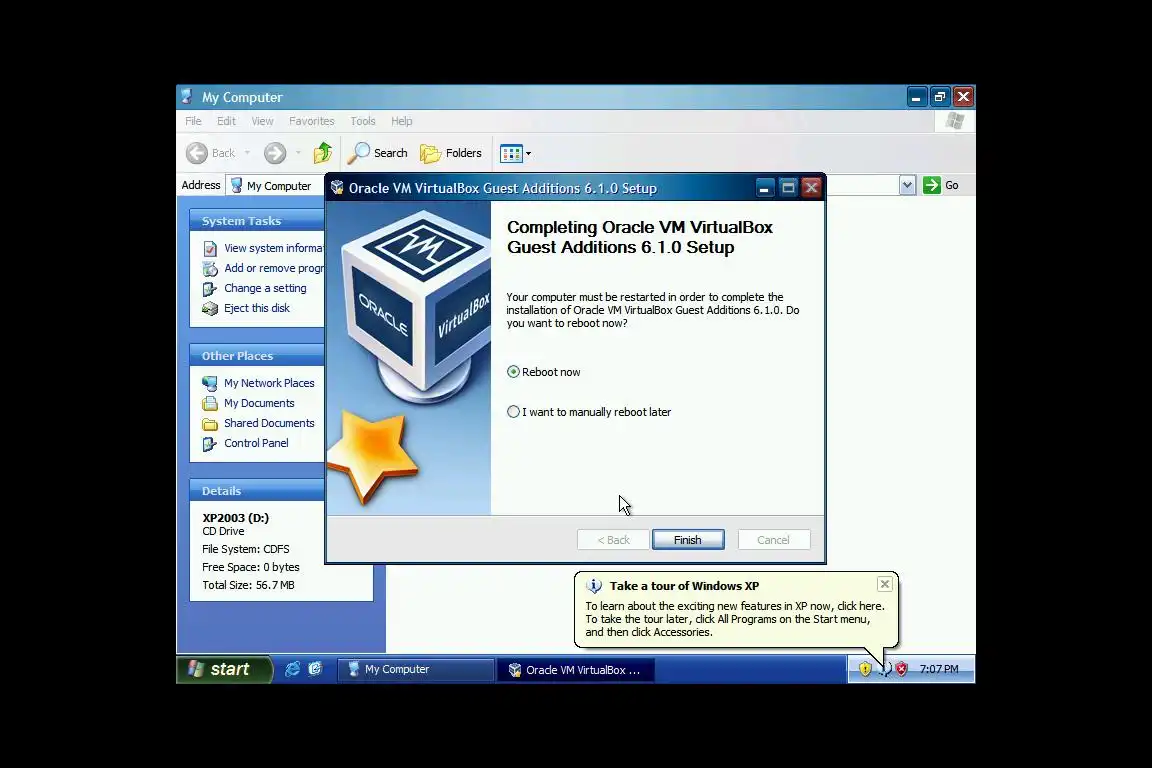Open the Forward history dropdown arrow
This screenshot has height=768, width=1152.
point(298,153)
